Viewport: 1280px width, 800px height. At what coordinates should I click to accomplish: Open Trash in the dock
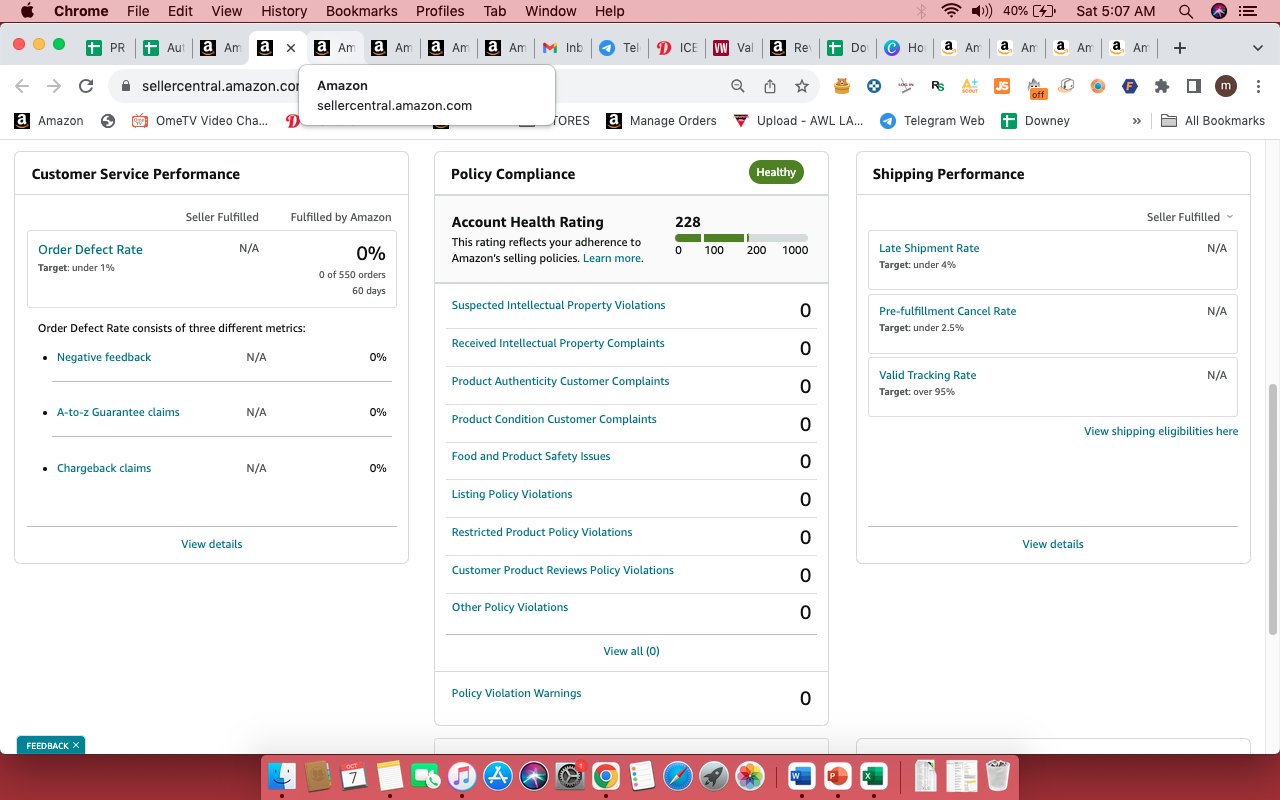tap(997, 776)
